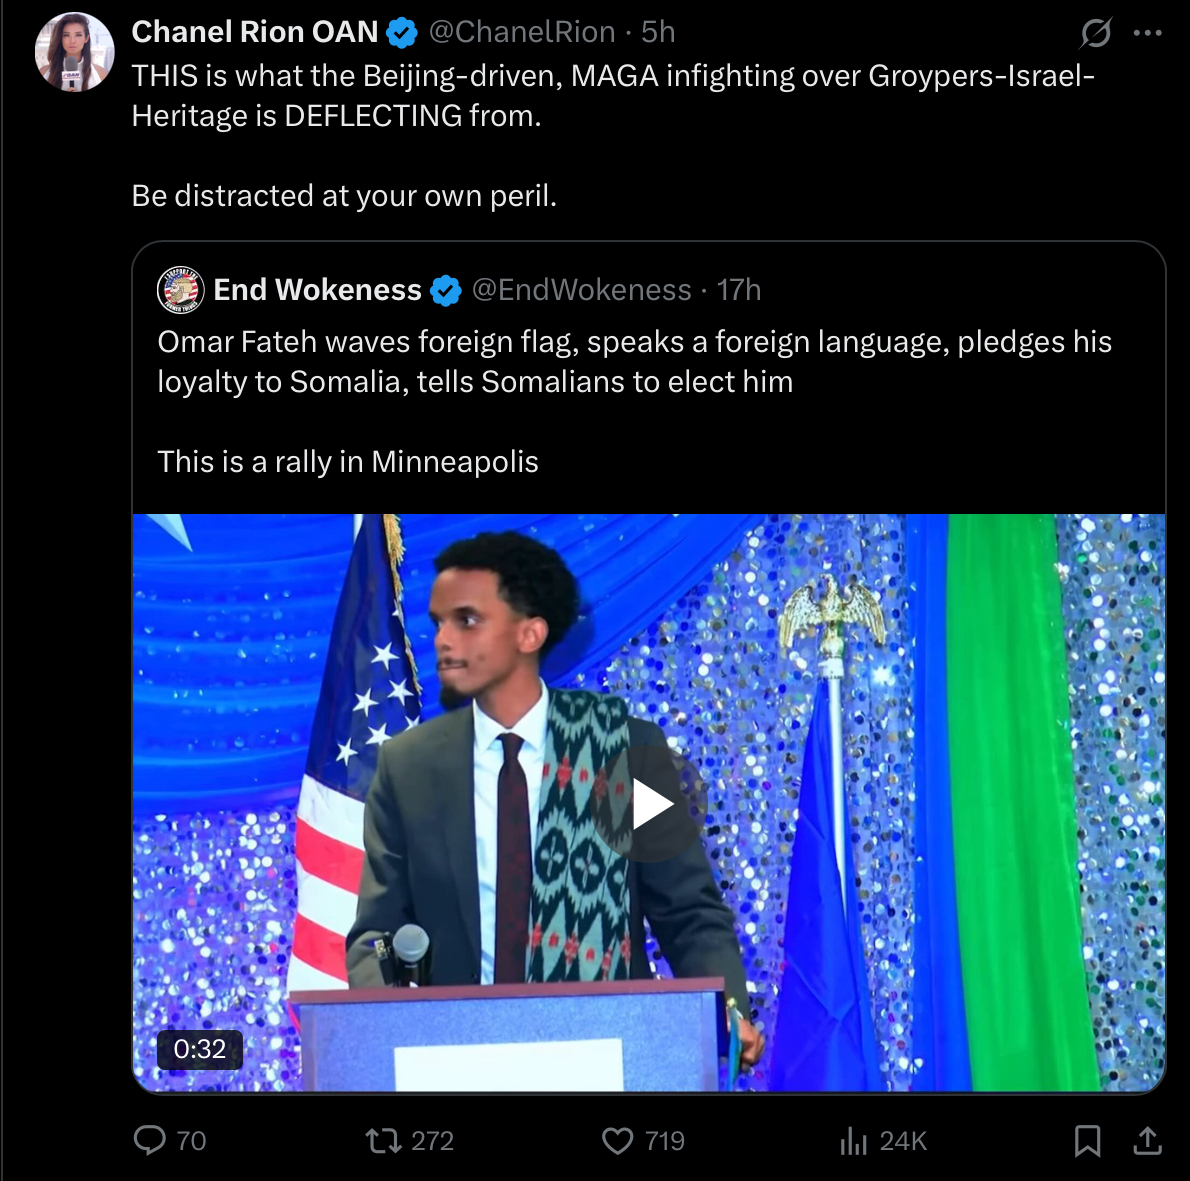Open view analytics bar chart icon
1190x1181 pixels.
click(x=853, y=1140)
